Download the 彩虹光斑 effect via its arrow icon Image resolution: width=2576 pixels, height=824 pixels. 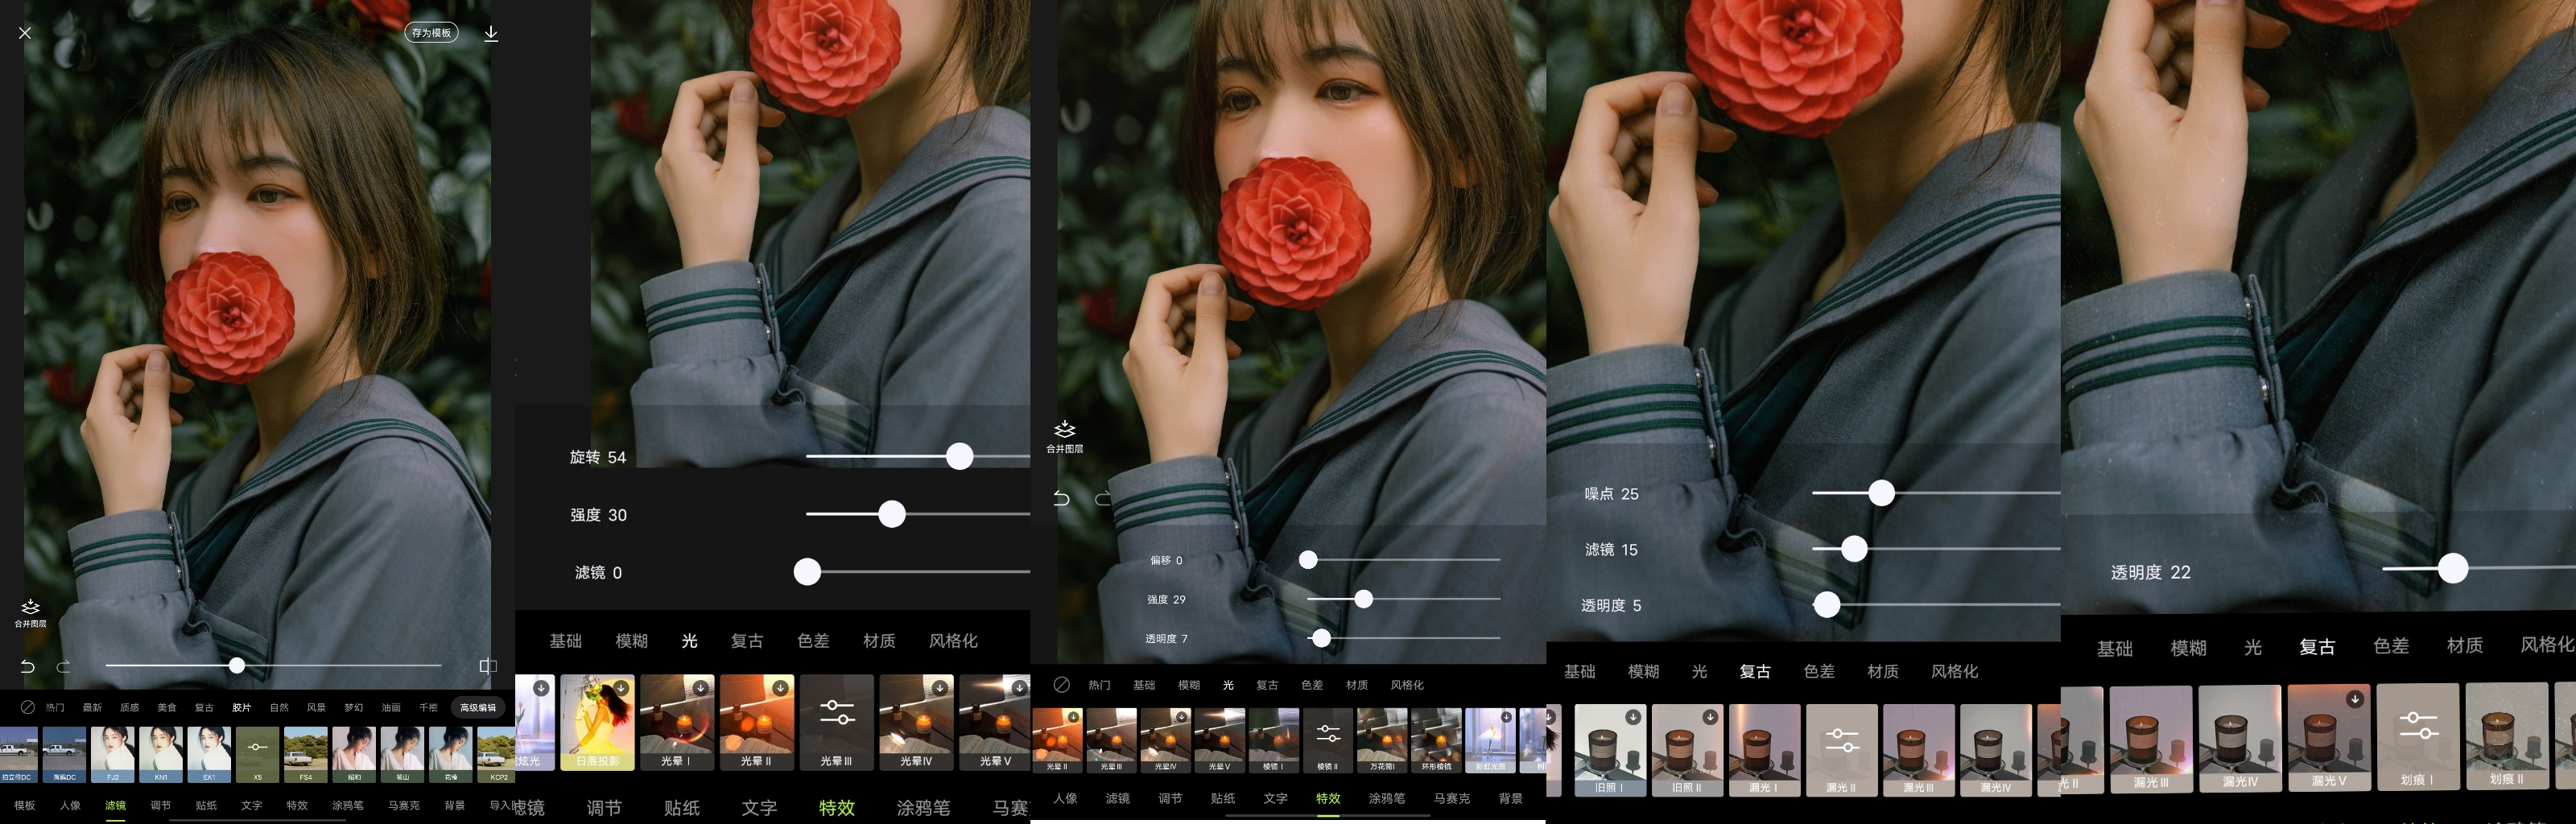click(1506, 717)
